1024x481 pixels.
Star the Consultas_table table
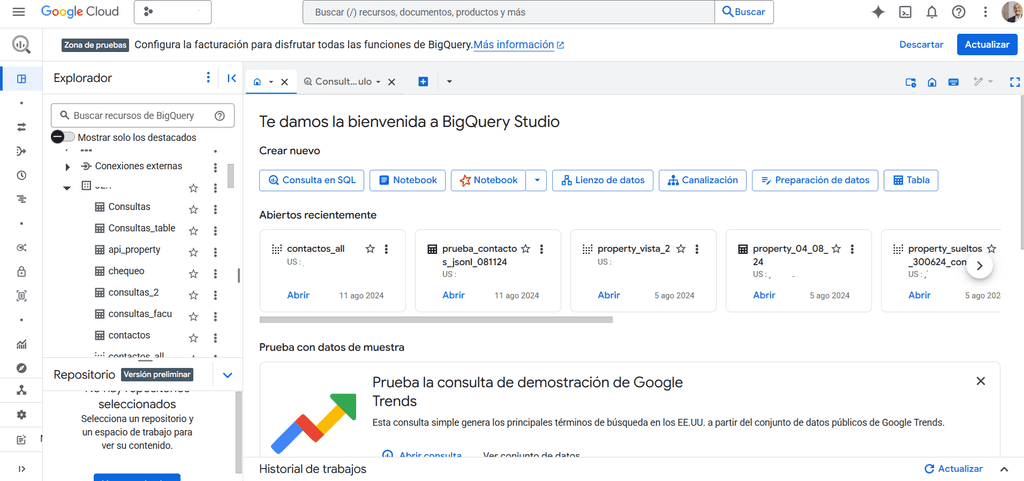(193, 230)
